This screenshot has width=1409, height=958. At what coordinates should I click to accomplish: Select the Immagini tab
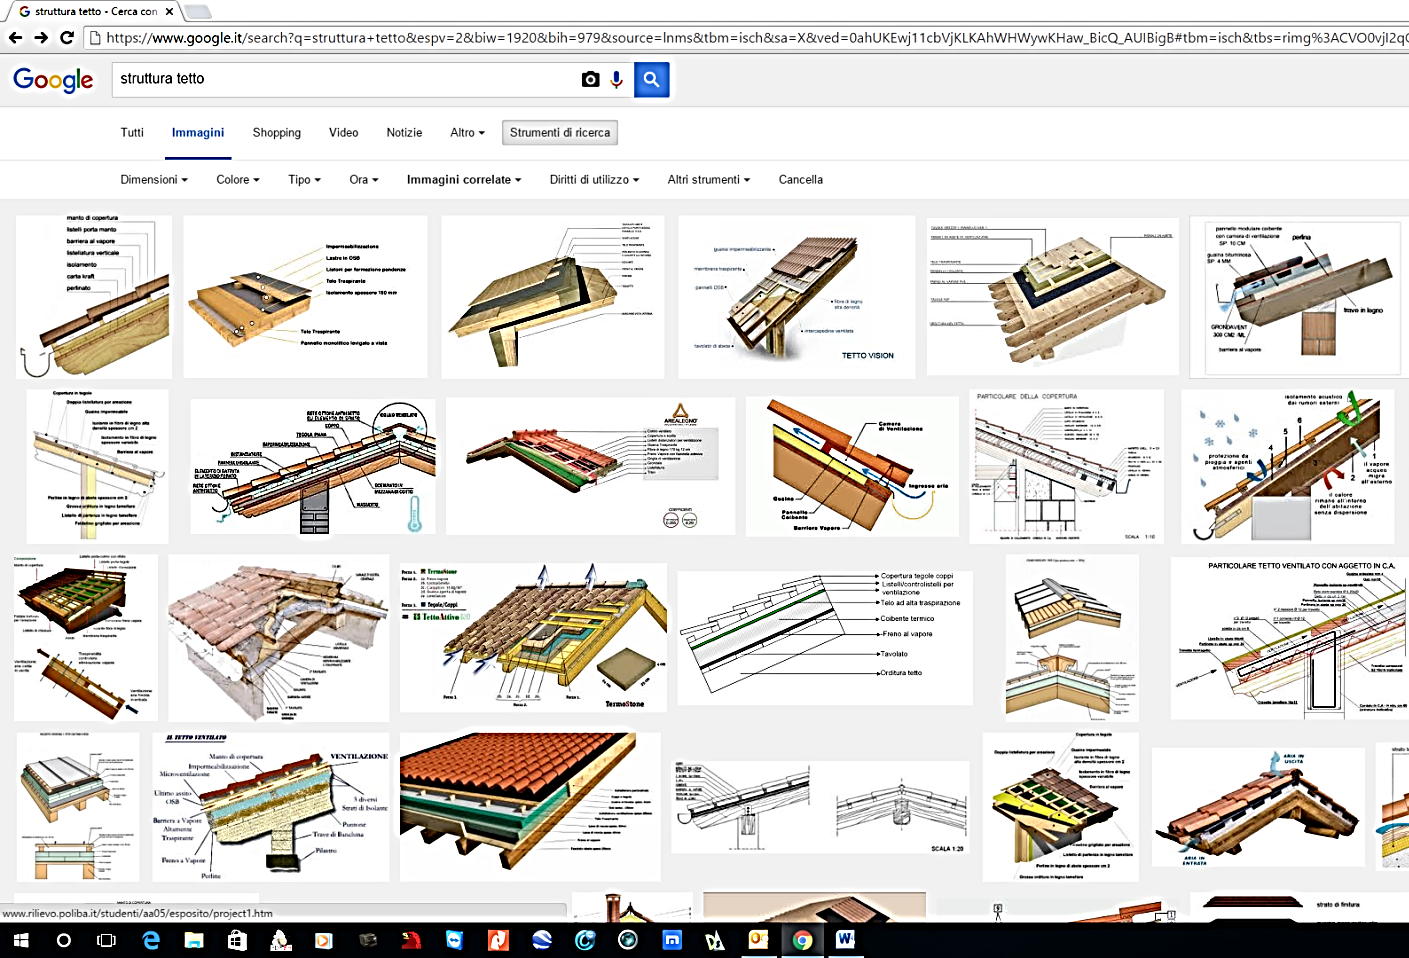pos(198,132)
